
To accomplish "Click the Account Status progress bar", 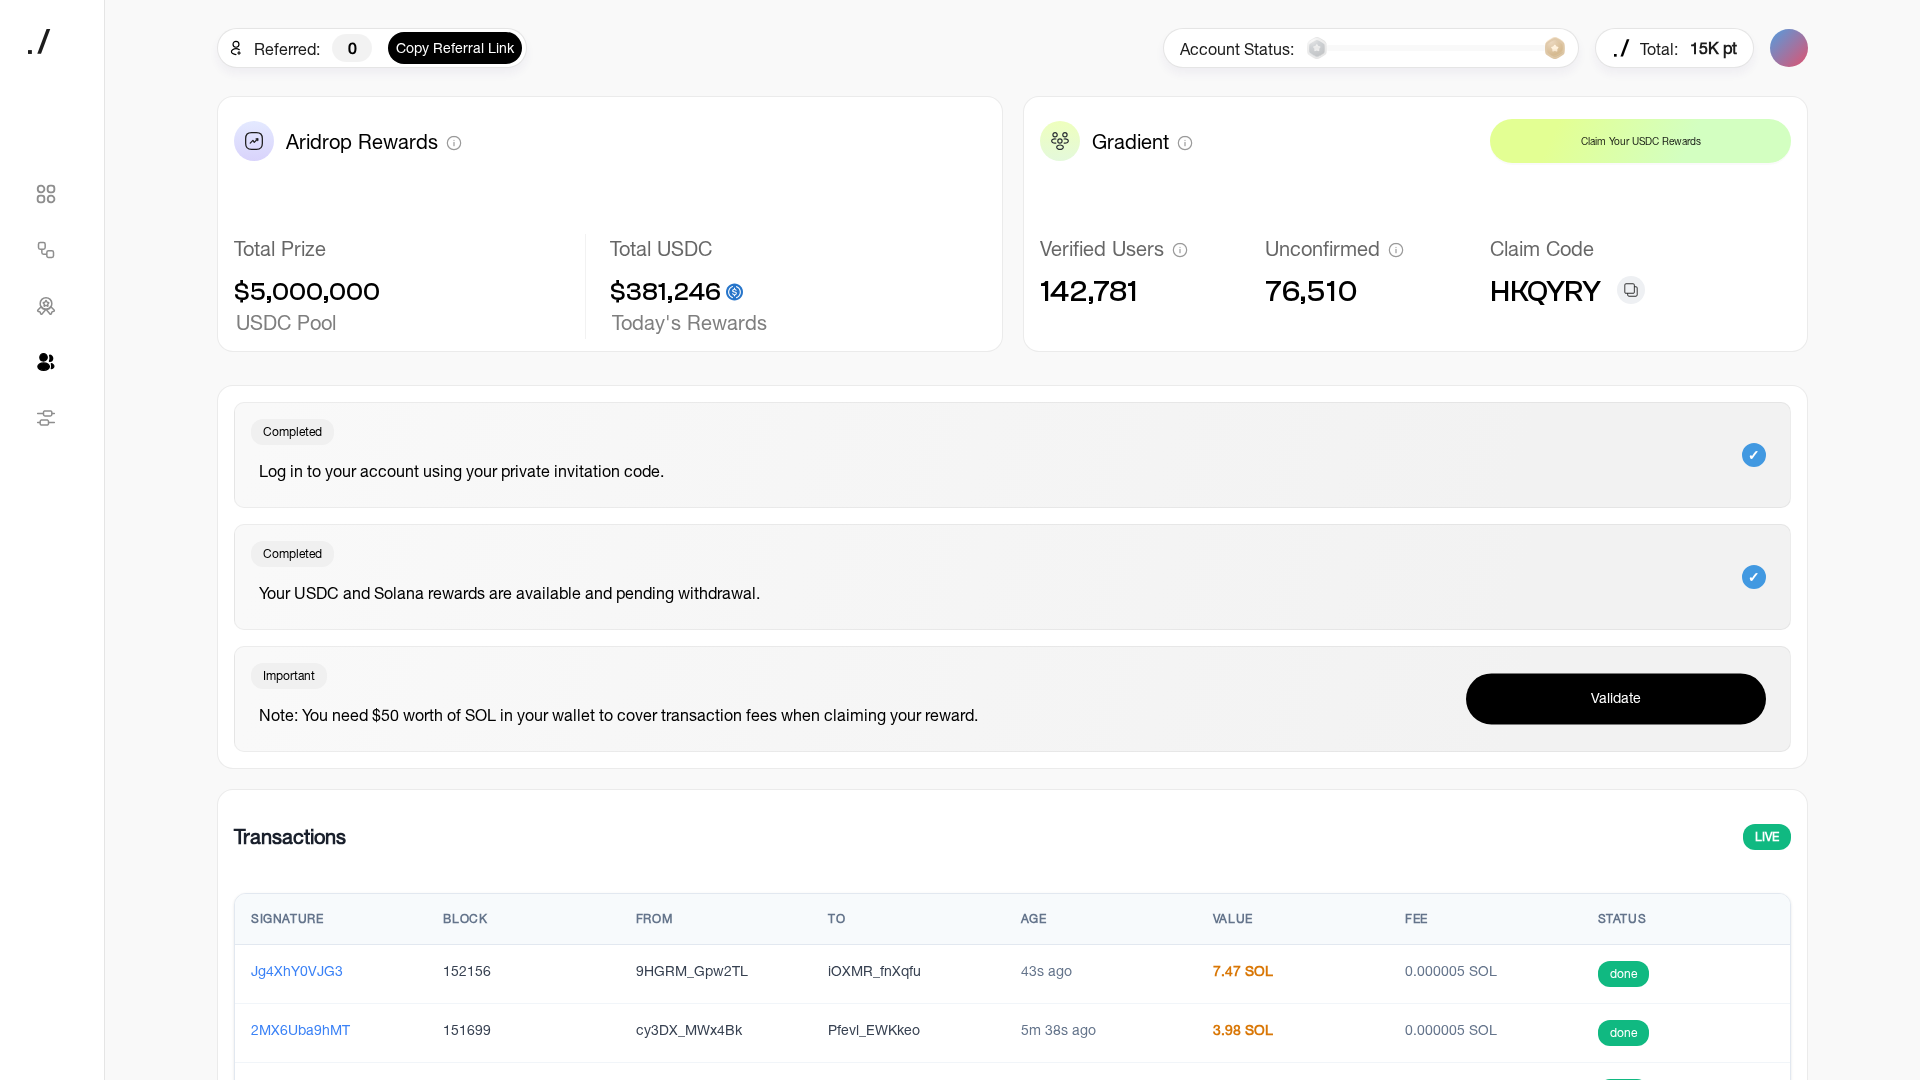I will click(1436, 48).
